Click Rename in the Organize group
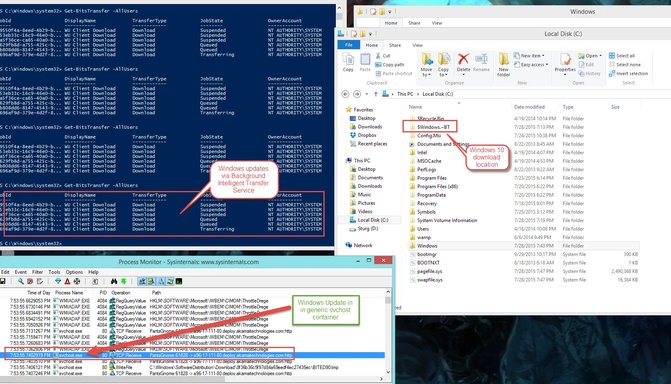 tap(481, 63)
